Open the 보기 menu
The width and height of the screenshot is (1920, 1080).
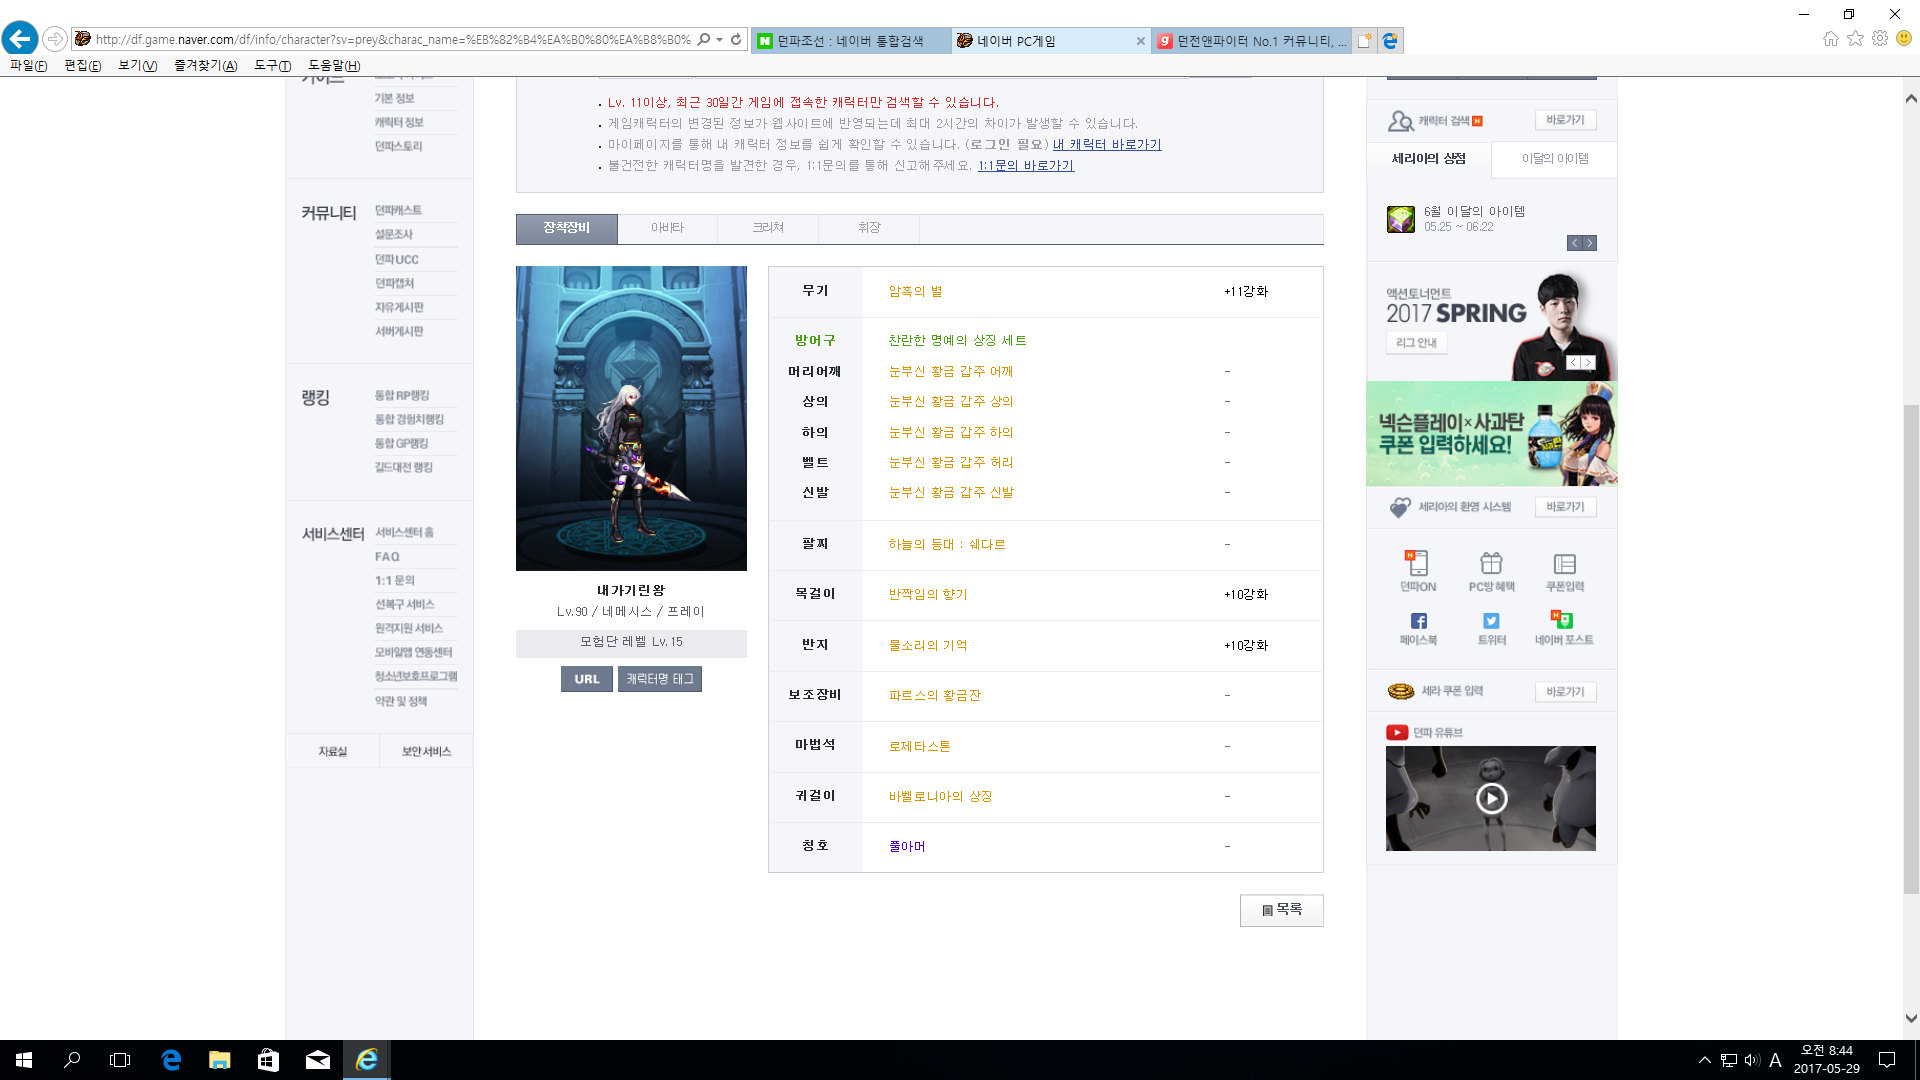pyautogui.click(x=137, y=65)
